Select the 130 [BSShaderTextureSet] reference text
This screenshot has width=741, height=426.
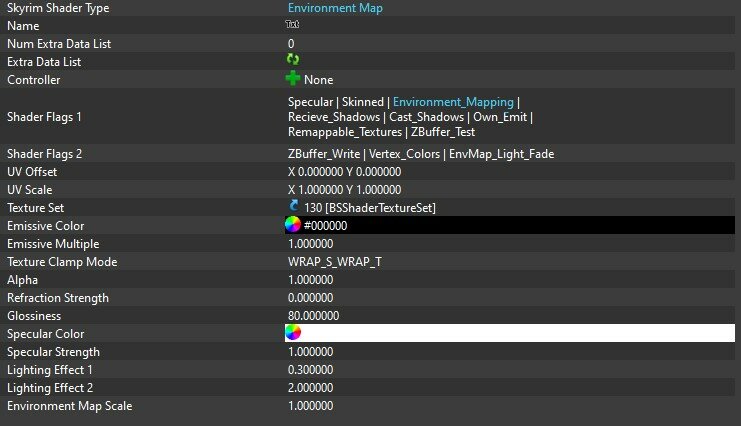coord(370,208)
